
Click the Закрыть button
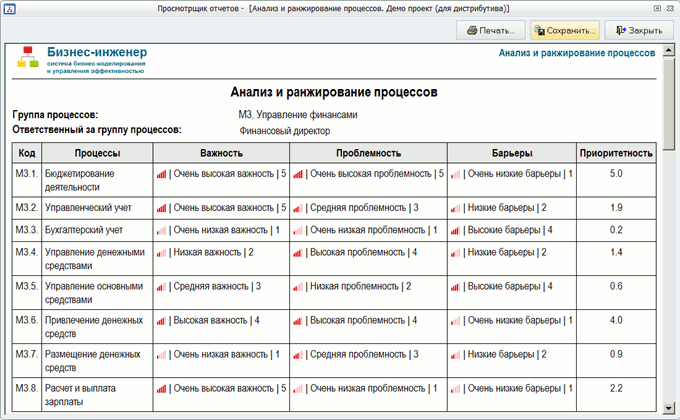[x=639, y=30]
